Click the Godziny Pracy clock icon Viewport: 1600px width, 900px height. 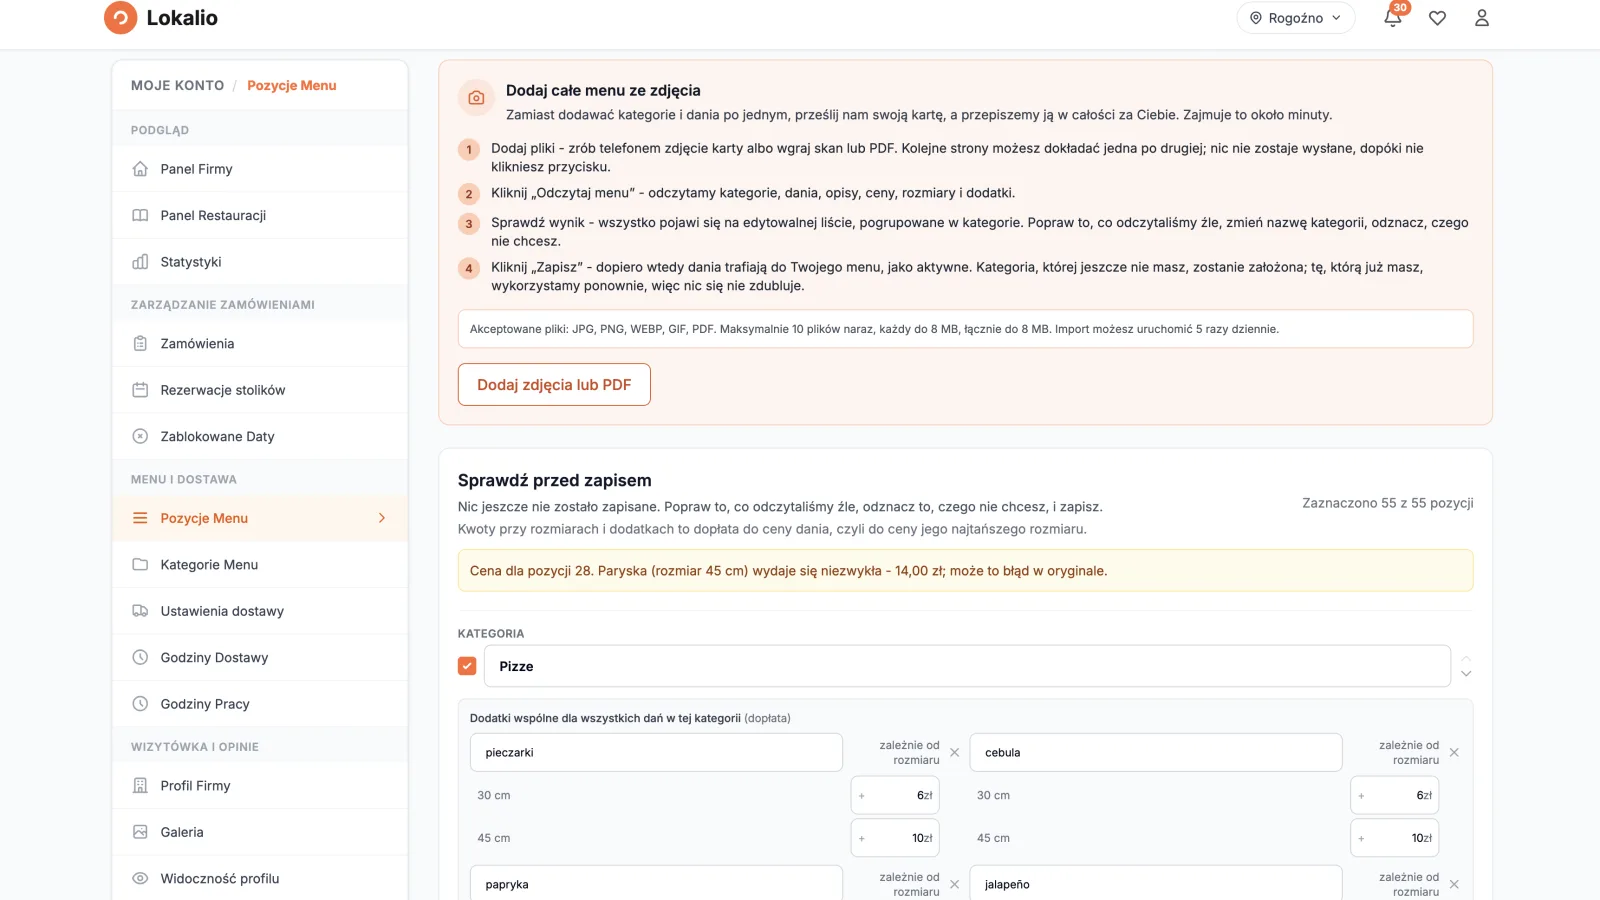[x=140, y=704]
